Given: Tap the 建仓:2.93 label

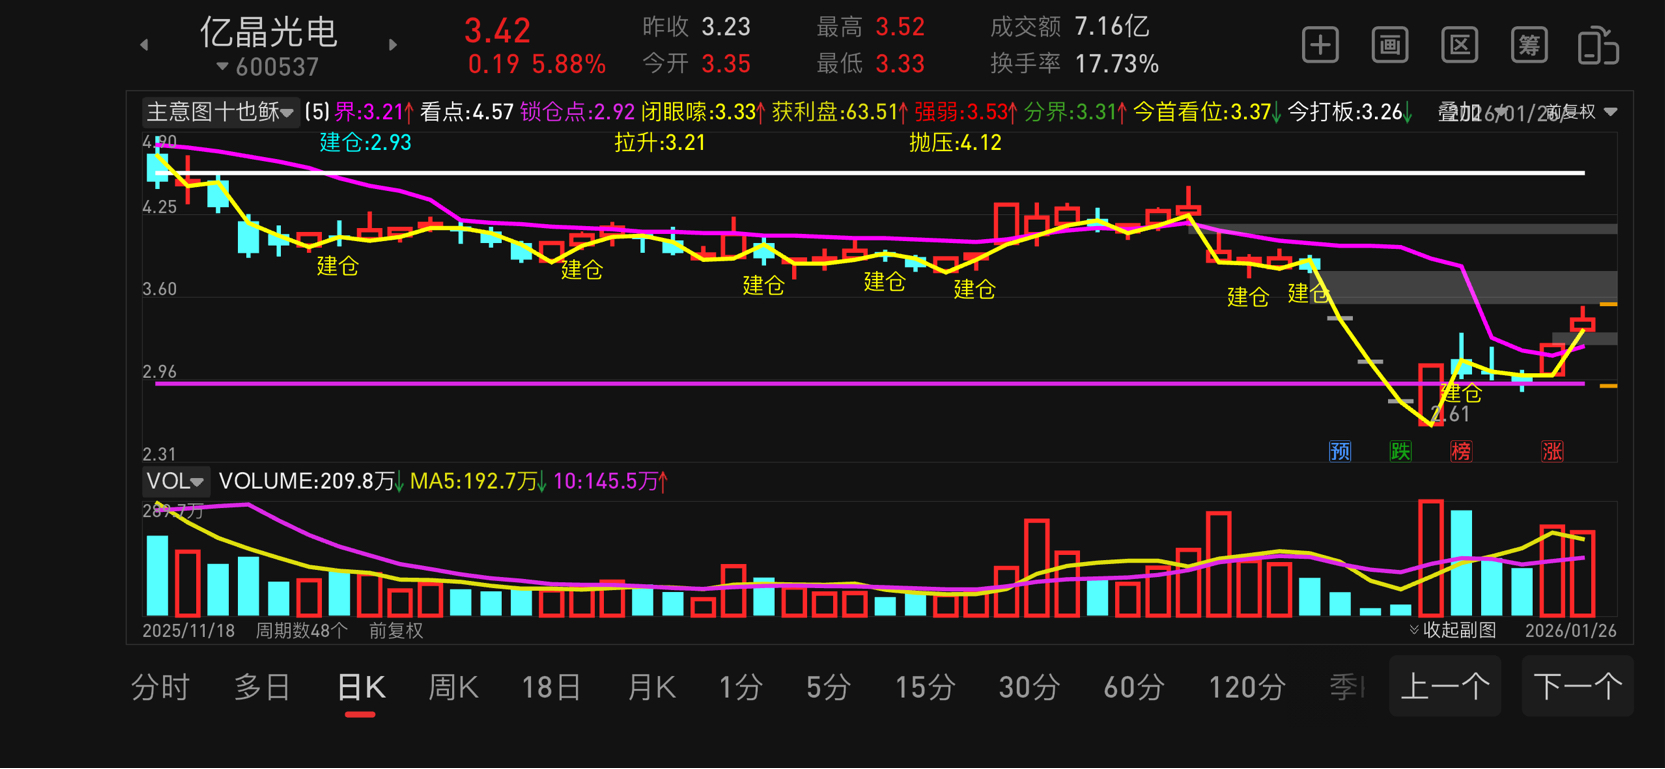Looking at the screenshot, I should [365, 142].
